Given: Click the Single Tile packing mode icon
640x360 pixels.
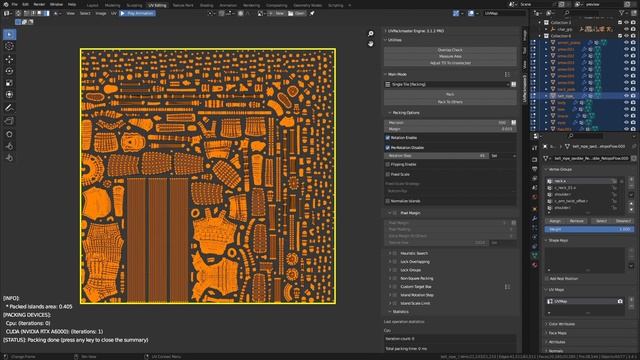Looking at the screenshot, I should (x=388, y=84).
